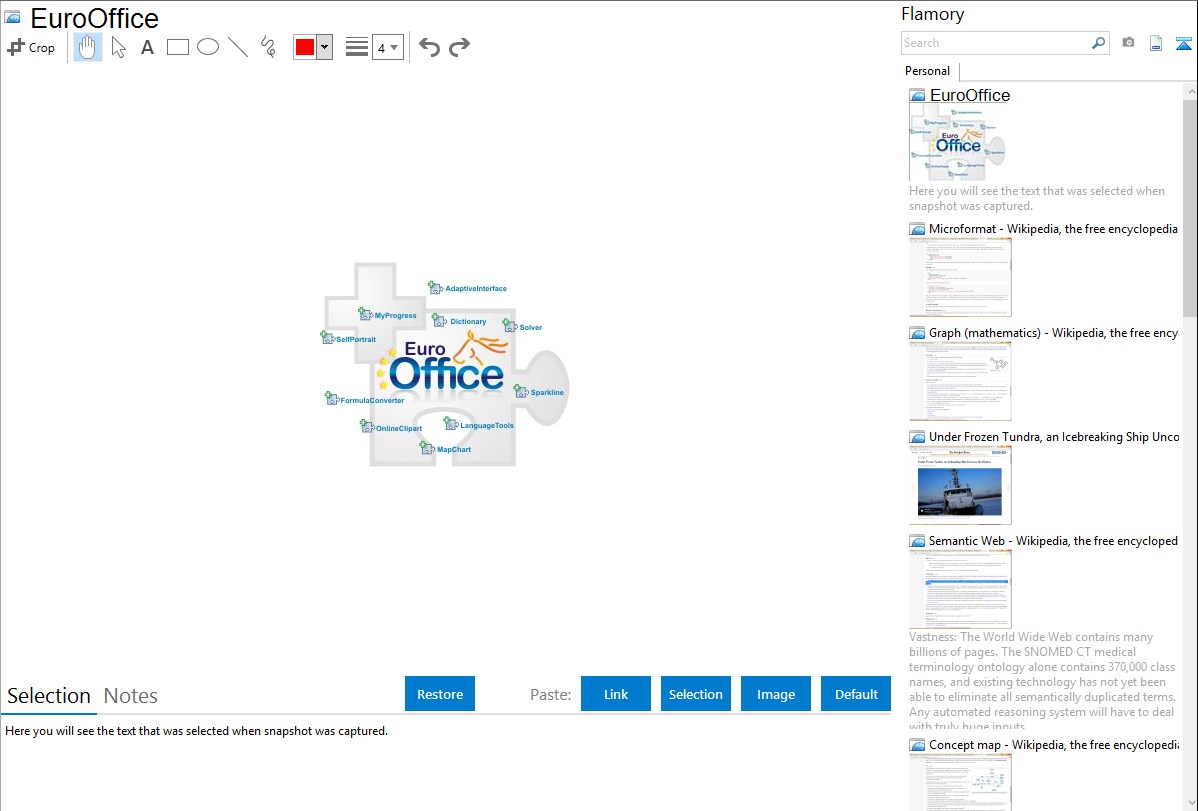Open the Notes tab
This screenshot has height=811, width=1198.
[x=131, y=696]
